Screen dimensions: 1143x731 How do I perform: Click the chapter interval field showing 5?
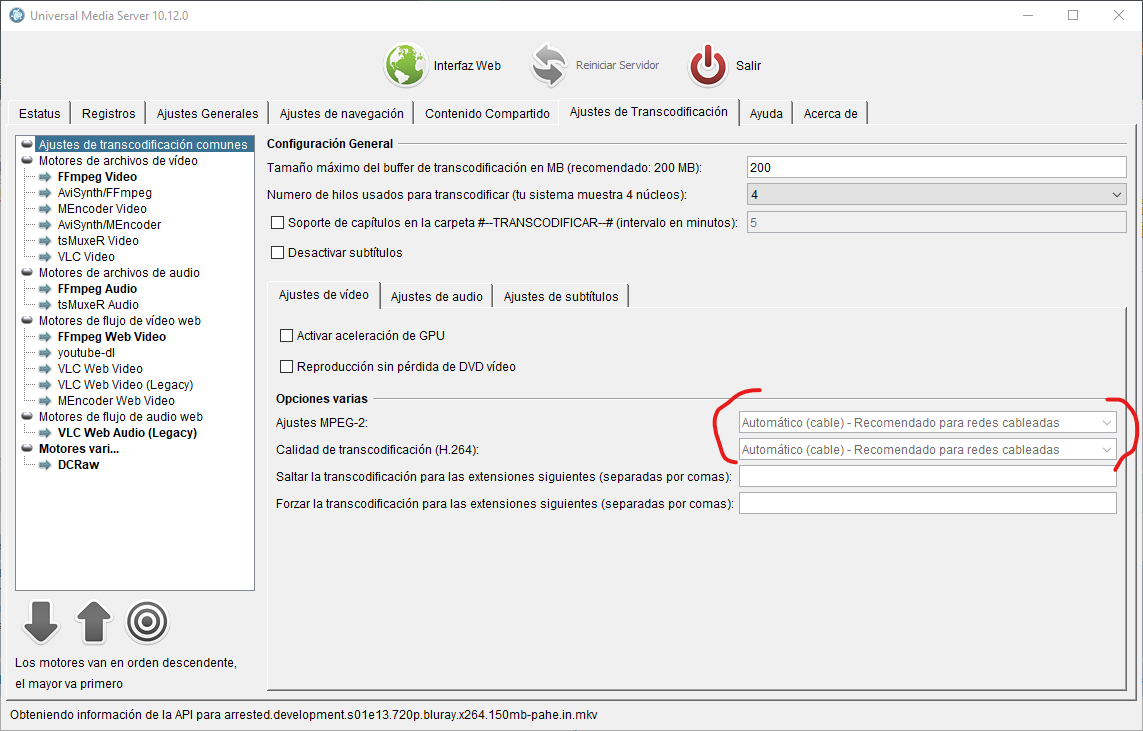tap(937, 222)
